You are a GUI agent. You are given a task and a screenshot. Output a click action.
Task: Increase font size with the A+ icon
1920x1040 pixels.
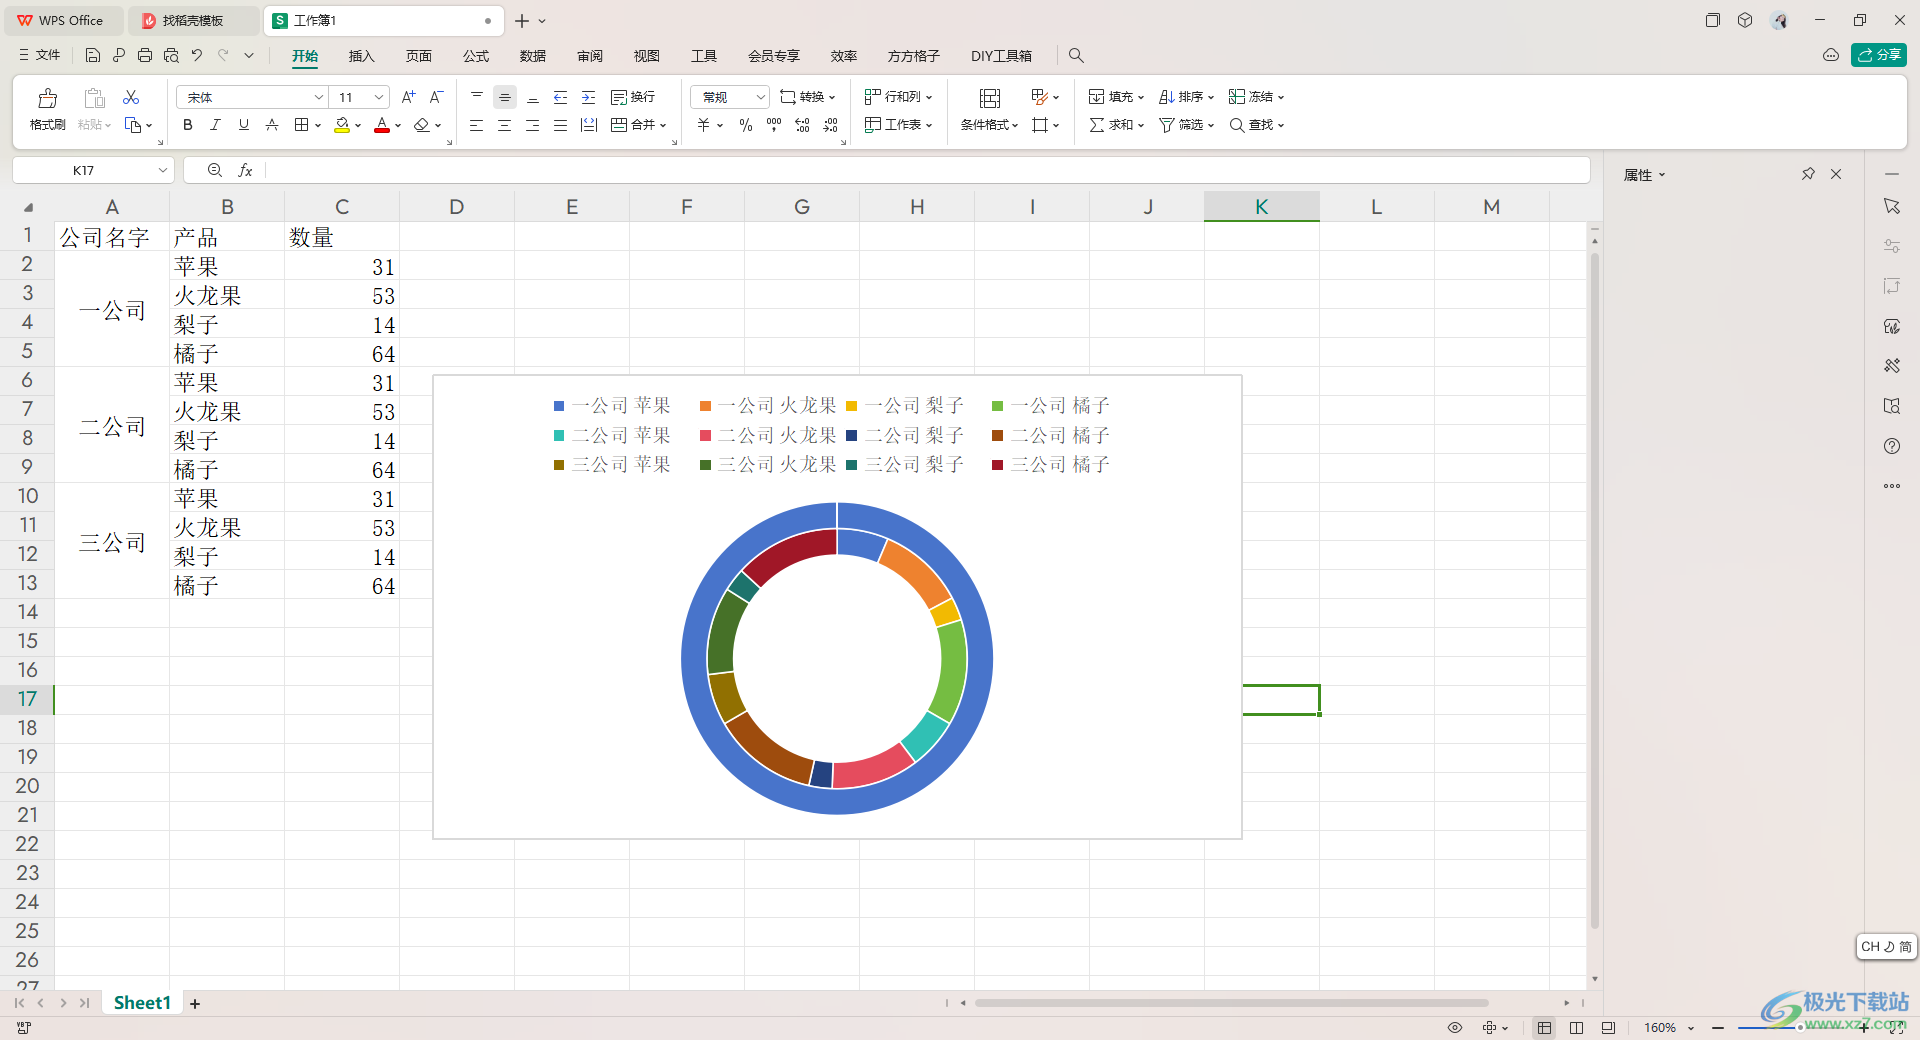point(408,97)
